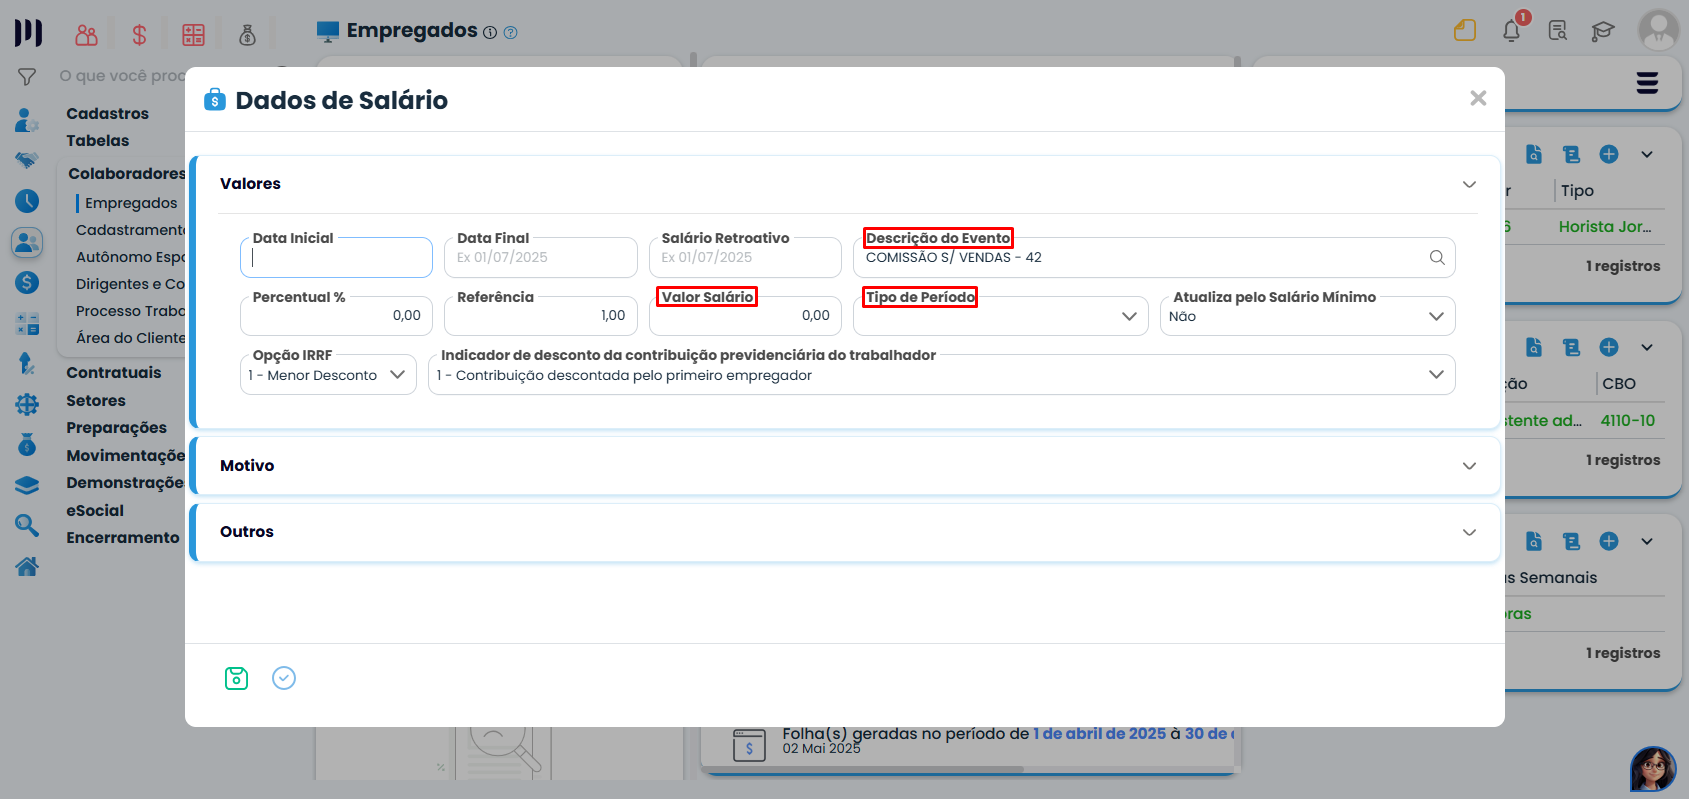Click the layers stack icon in the sidebar
This screenshot has width=1689, height=799.
coord(27,485)
